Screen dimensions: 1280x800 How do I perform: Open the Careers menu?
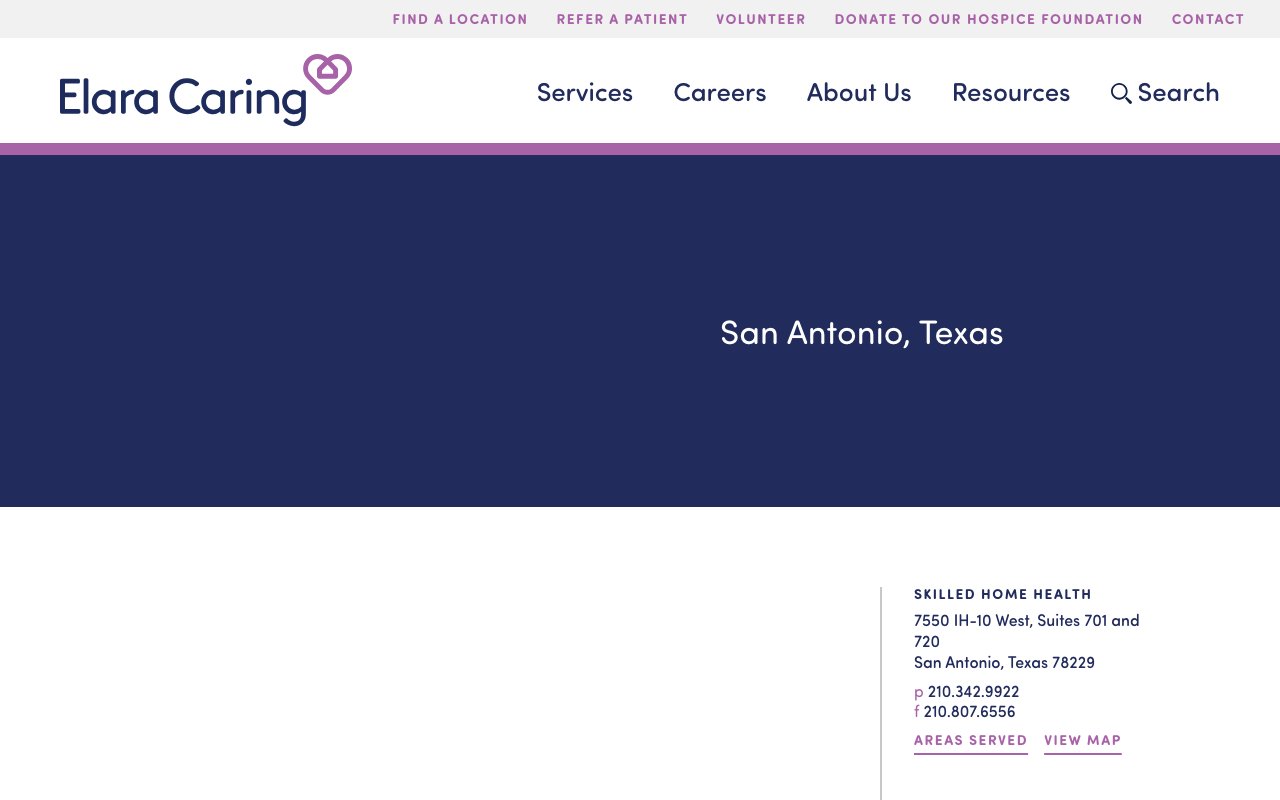720,92
